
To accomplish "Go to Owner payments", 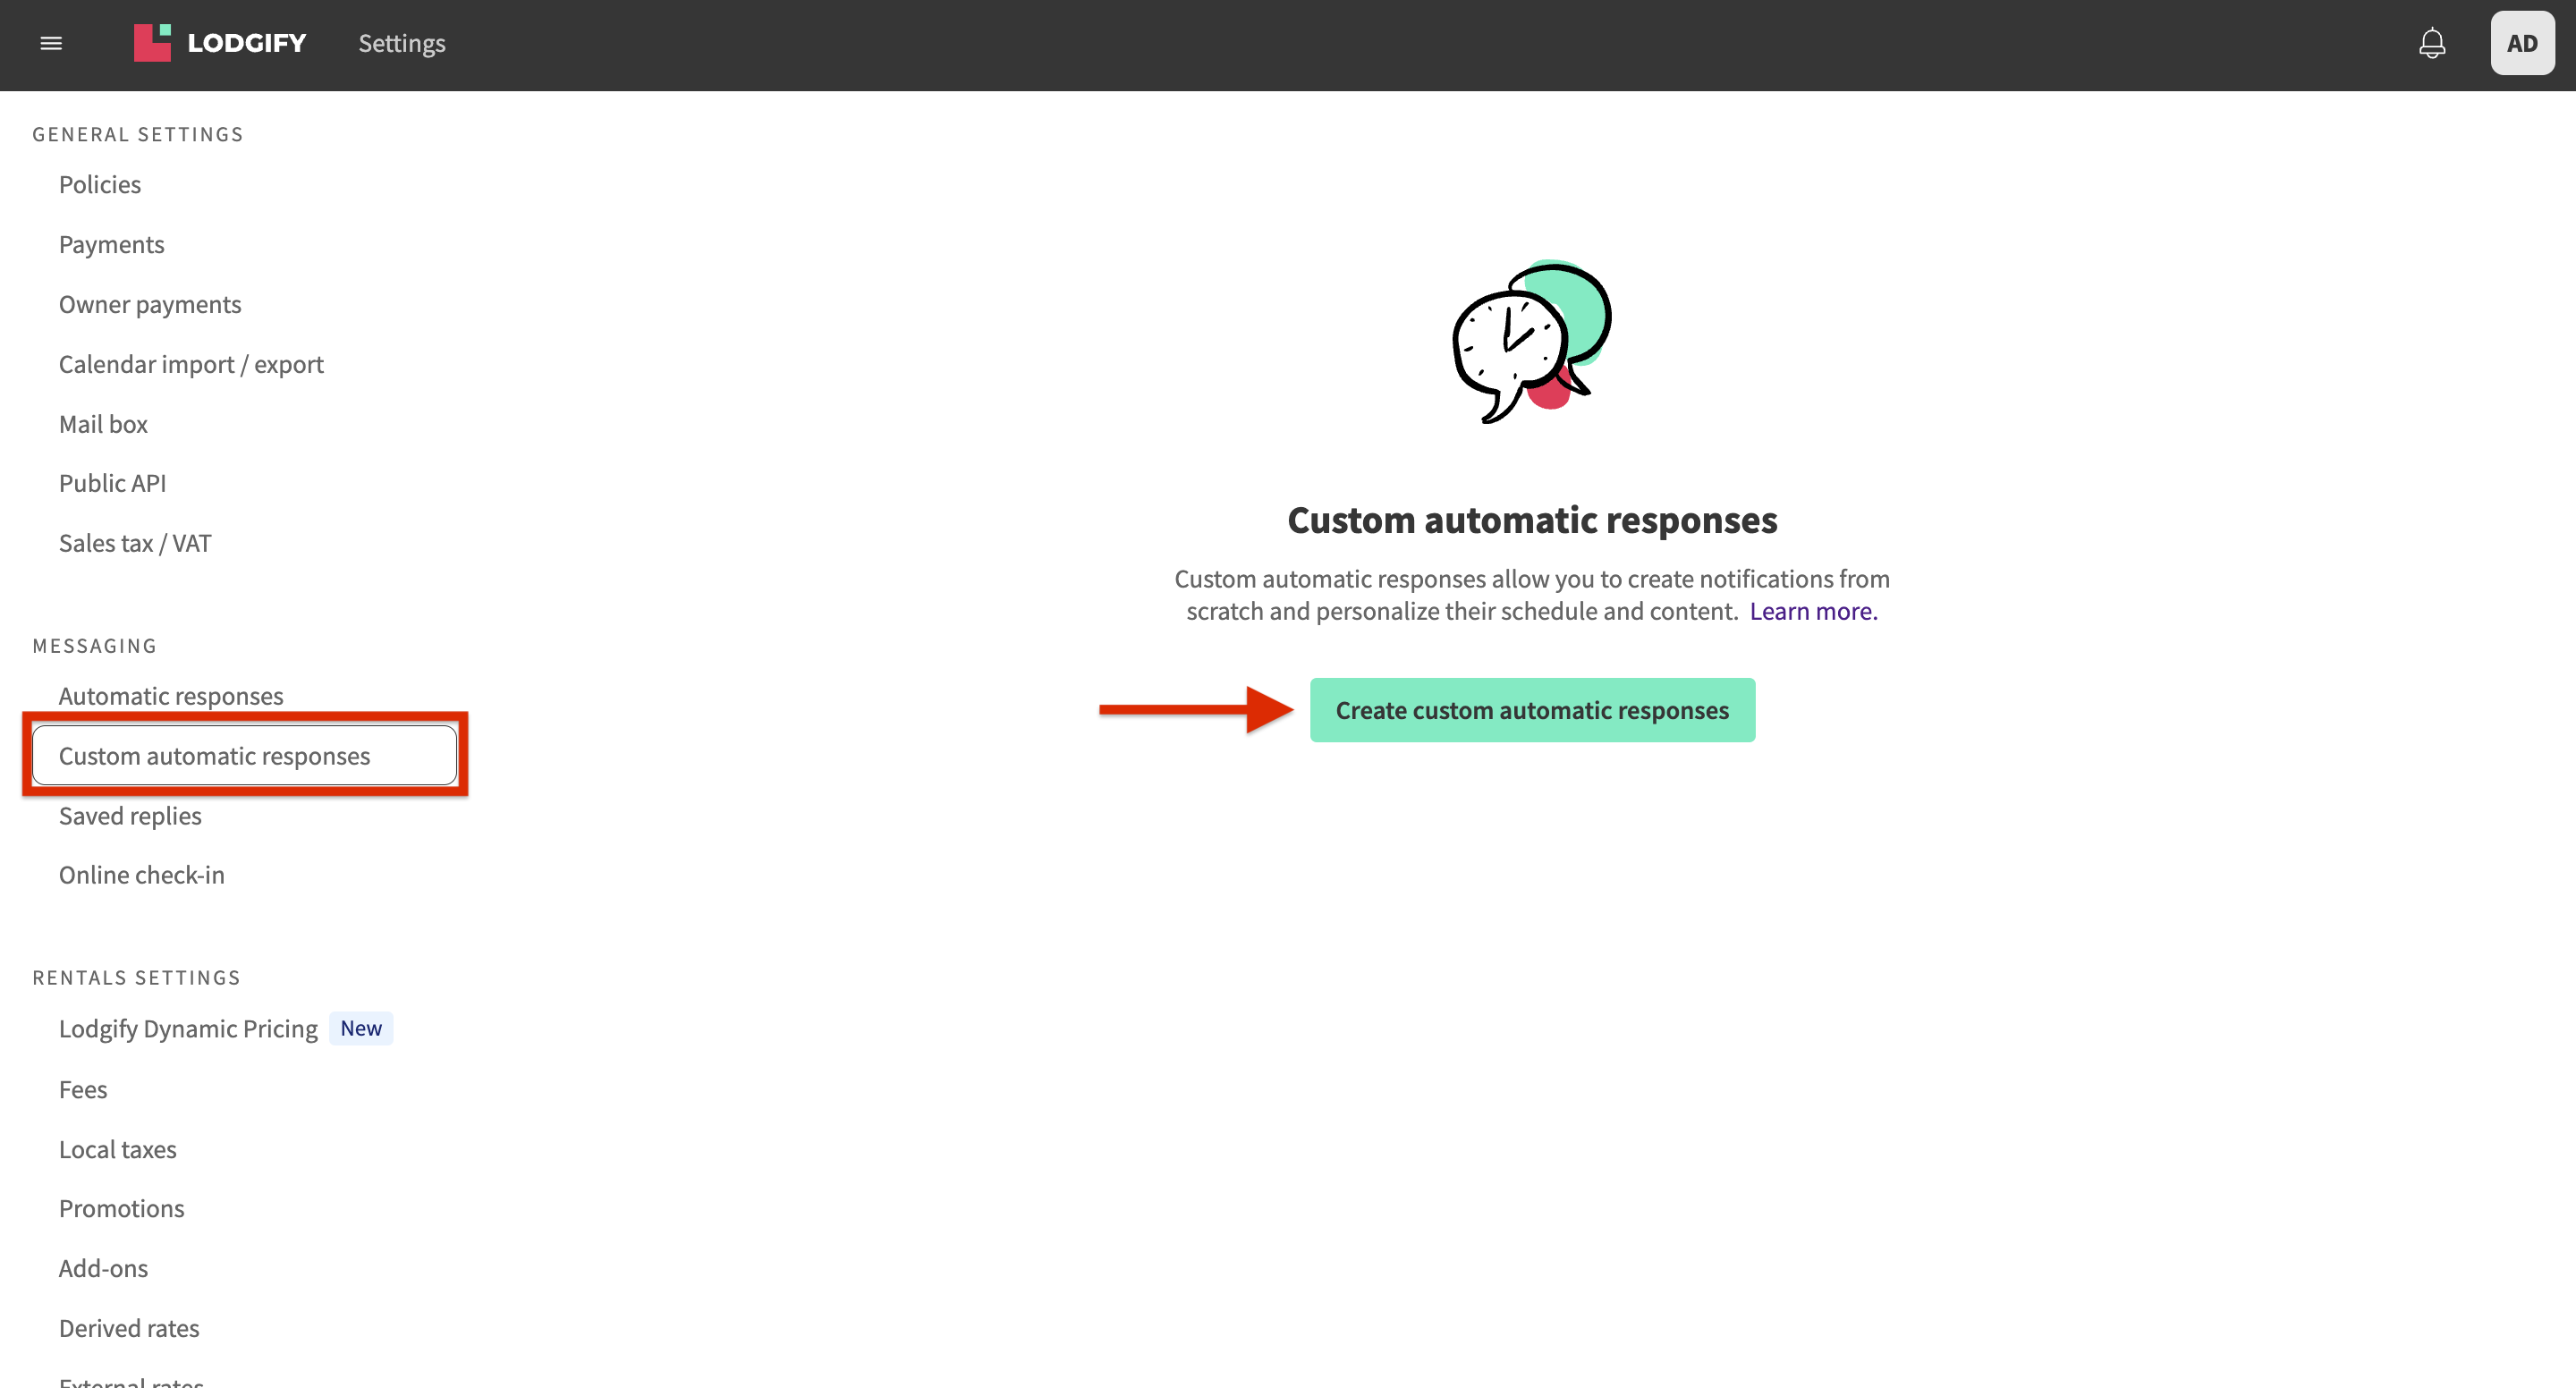I will [150, 304].
